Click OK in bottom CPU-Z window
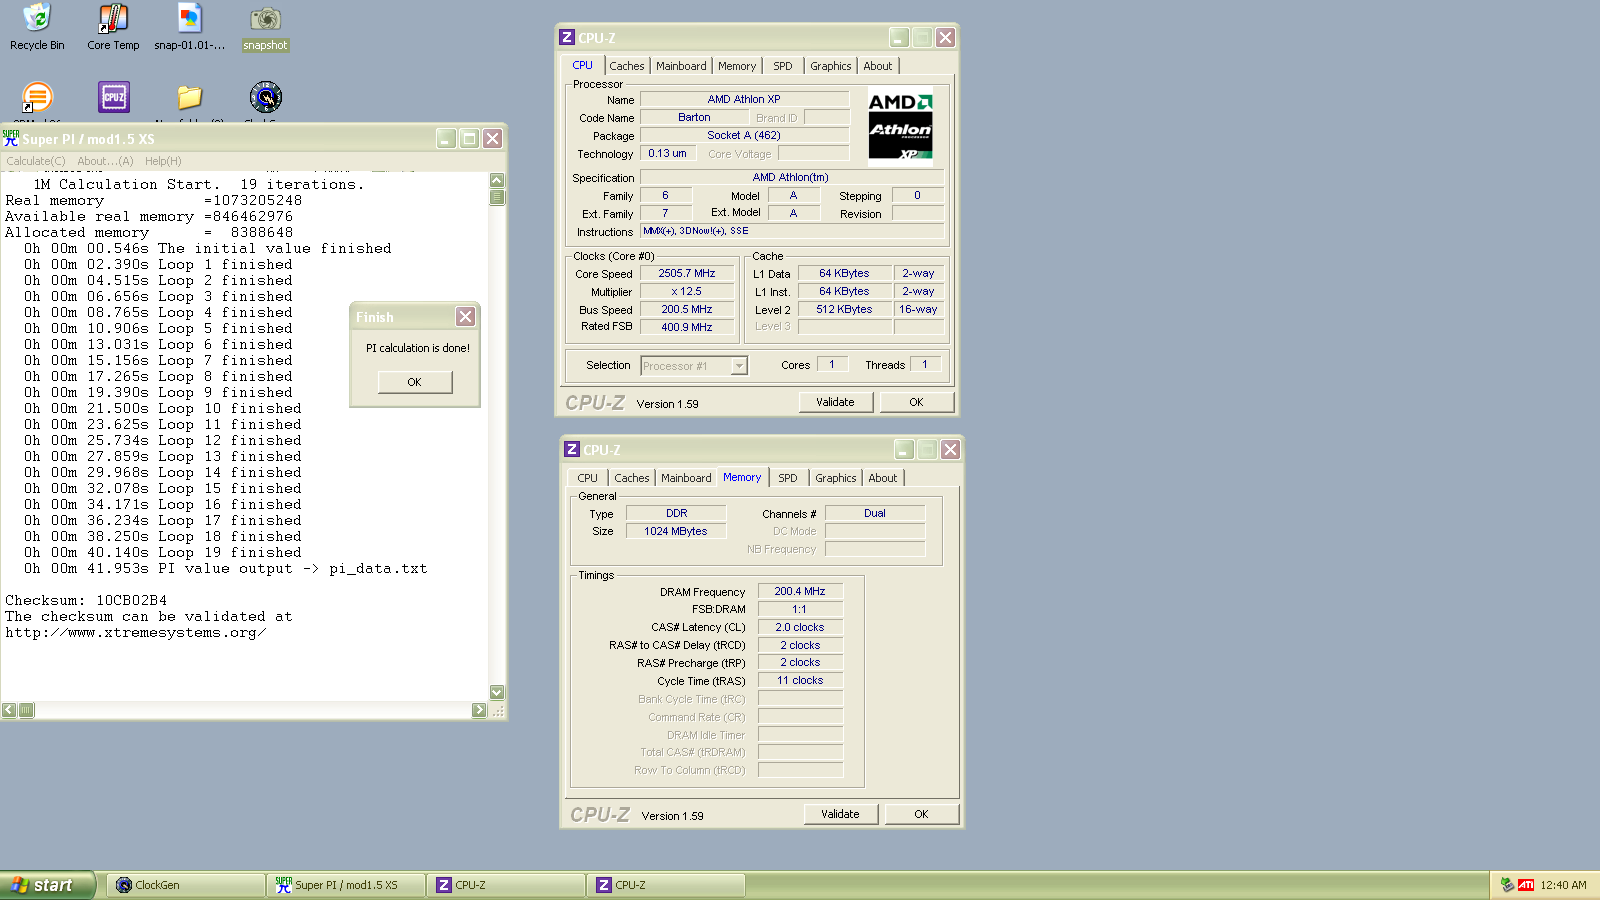This screenshot has width=1600, height=900. coord(922,814)
